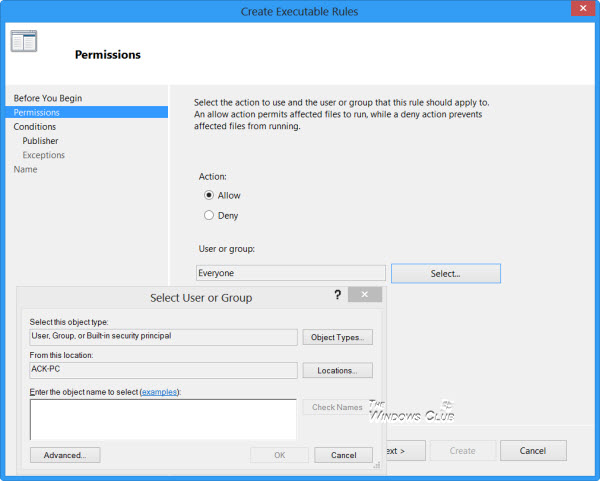Image resolution: width=600 pixels, height=481 pixels.
Task: Open the Advanced... search options
Action: point(65,455)
